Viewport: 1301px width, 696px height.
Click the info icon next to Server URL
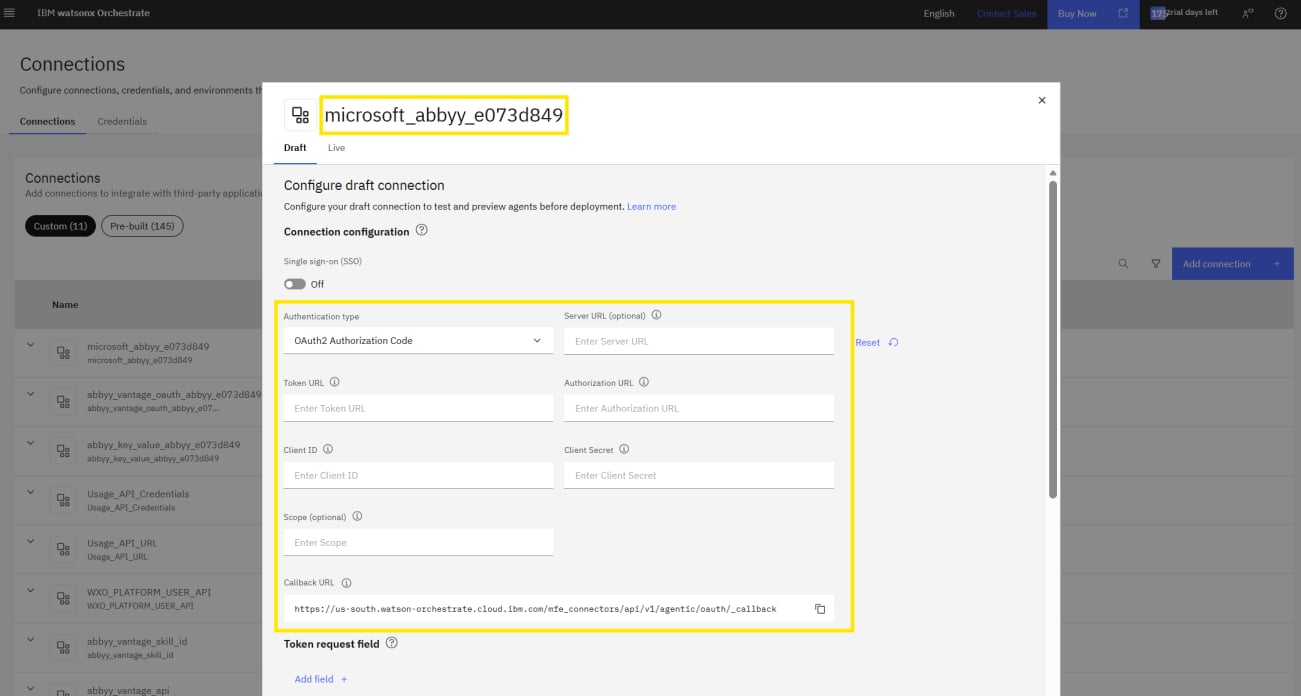[x=656, y=315]
